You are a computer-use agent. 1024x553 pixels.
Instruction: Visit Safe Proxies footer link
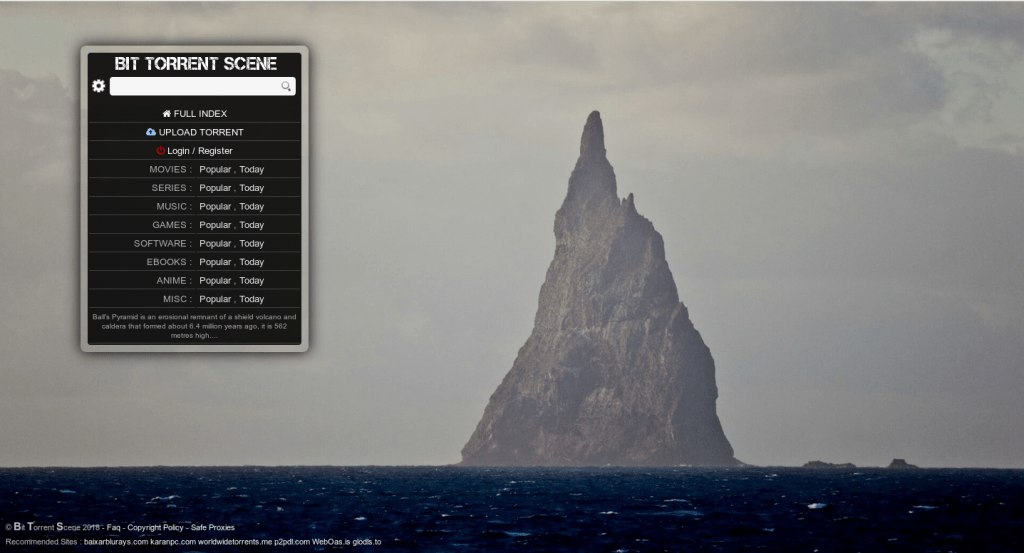point(213,527)
